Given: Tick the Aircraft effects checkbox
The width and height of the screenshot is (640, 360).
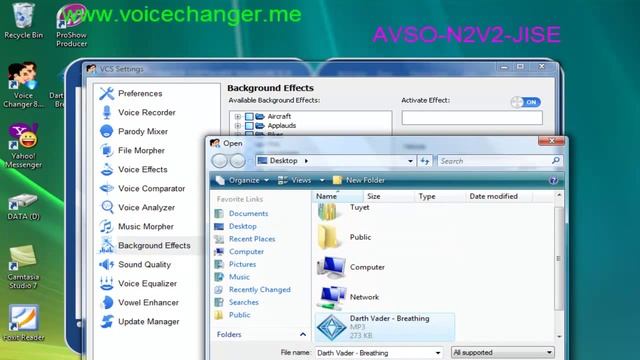Looking at the screenshot, I should pos(249,116).
